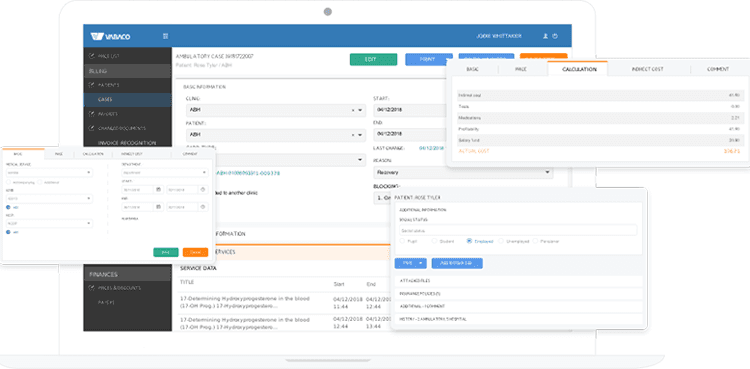This screenshot has height=369, width=750.
Task: Click the last change date link
Action: pyautogui.click(x=431, y=148)
